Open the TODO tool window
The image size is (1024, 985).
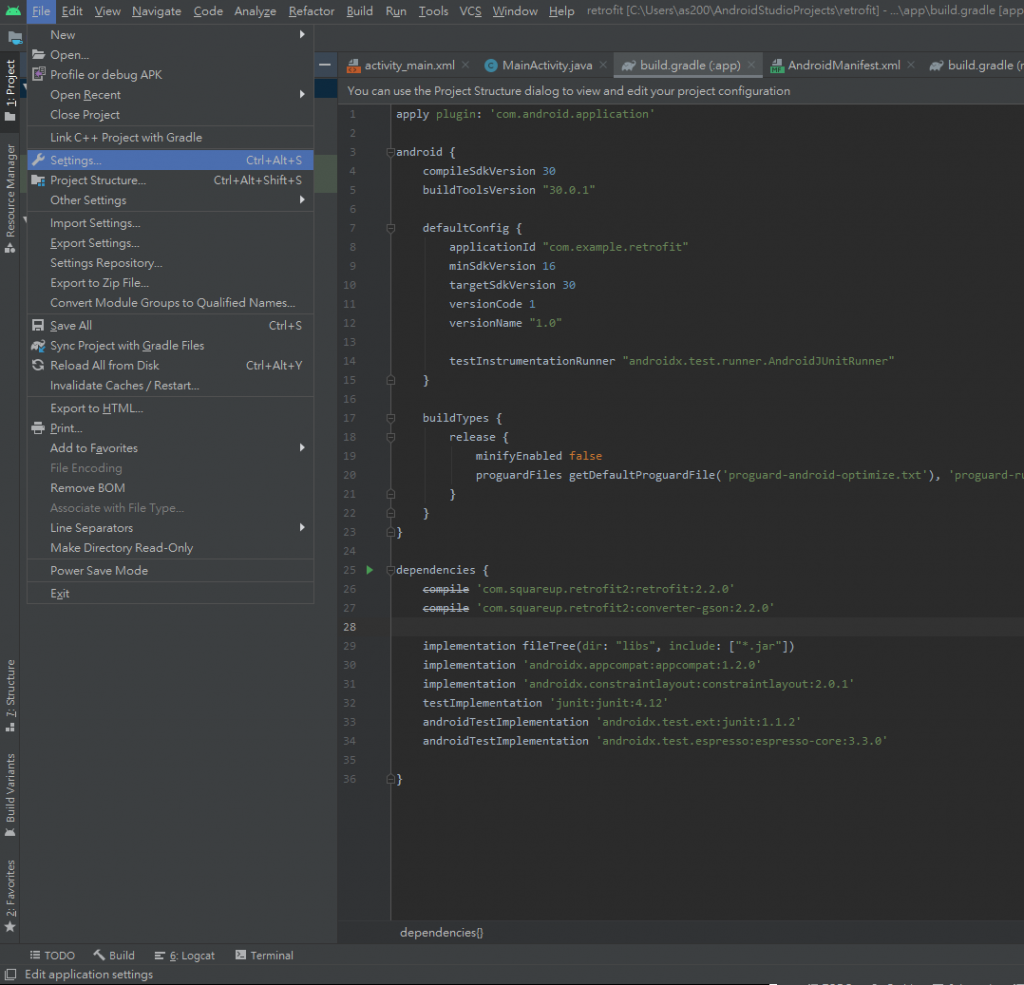[52, 955]
